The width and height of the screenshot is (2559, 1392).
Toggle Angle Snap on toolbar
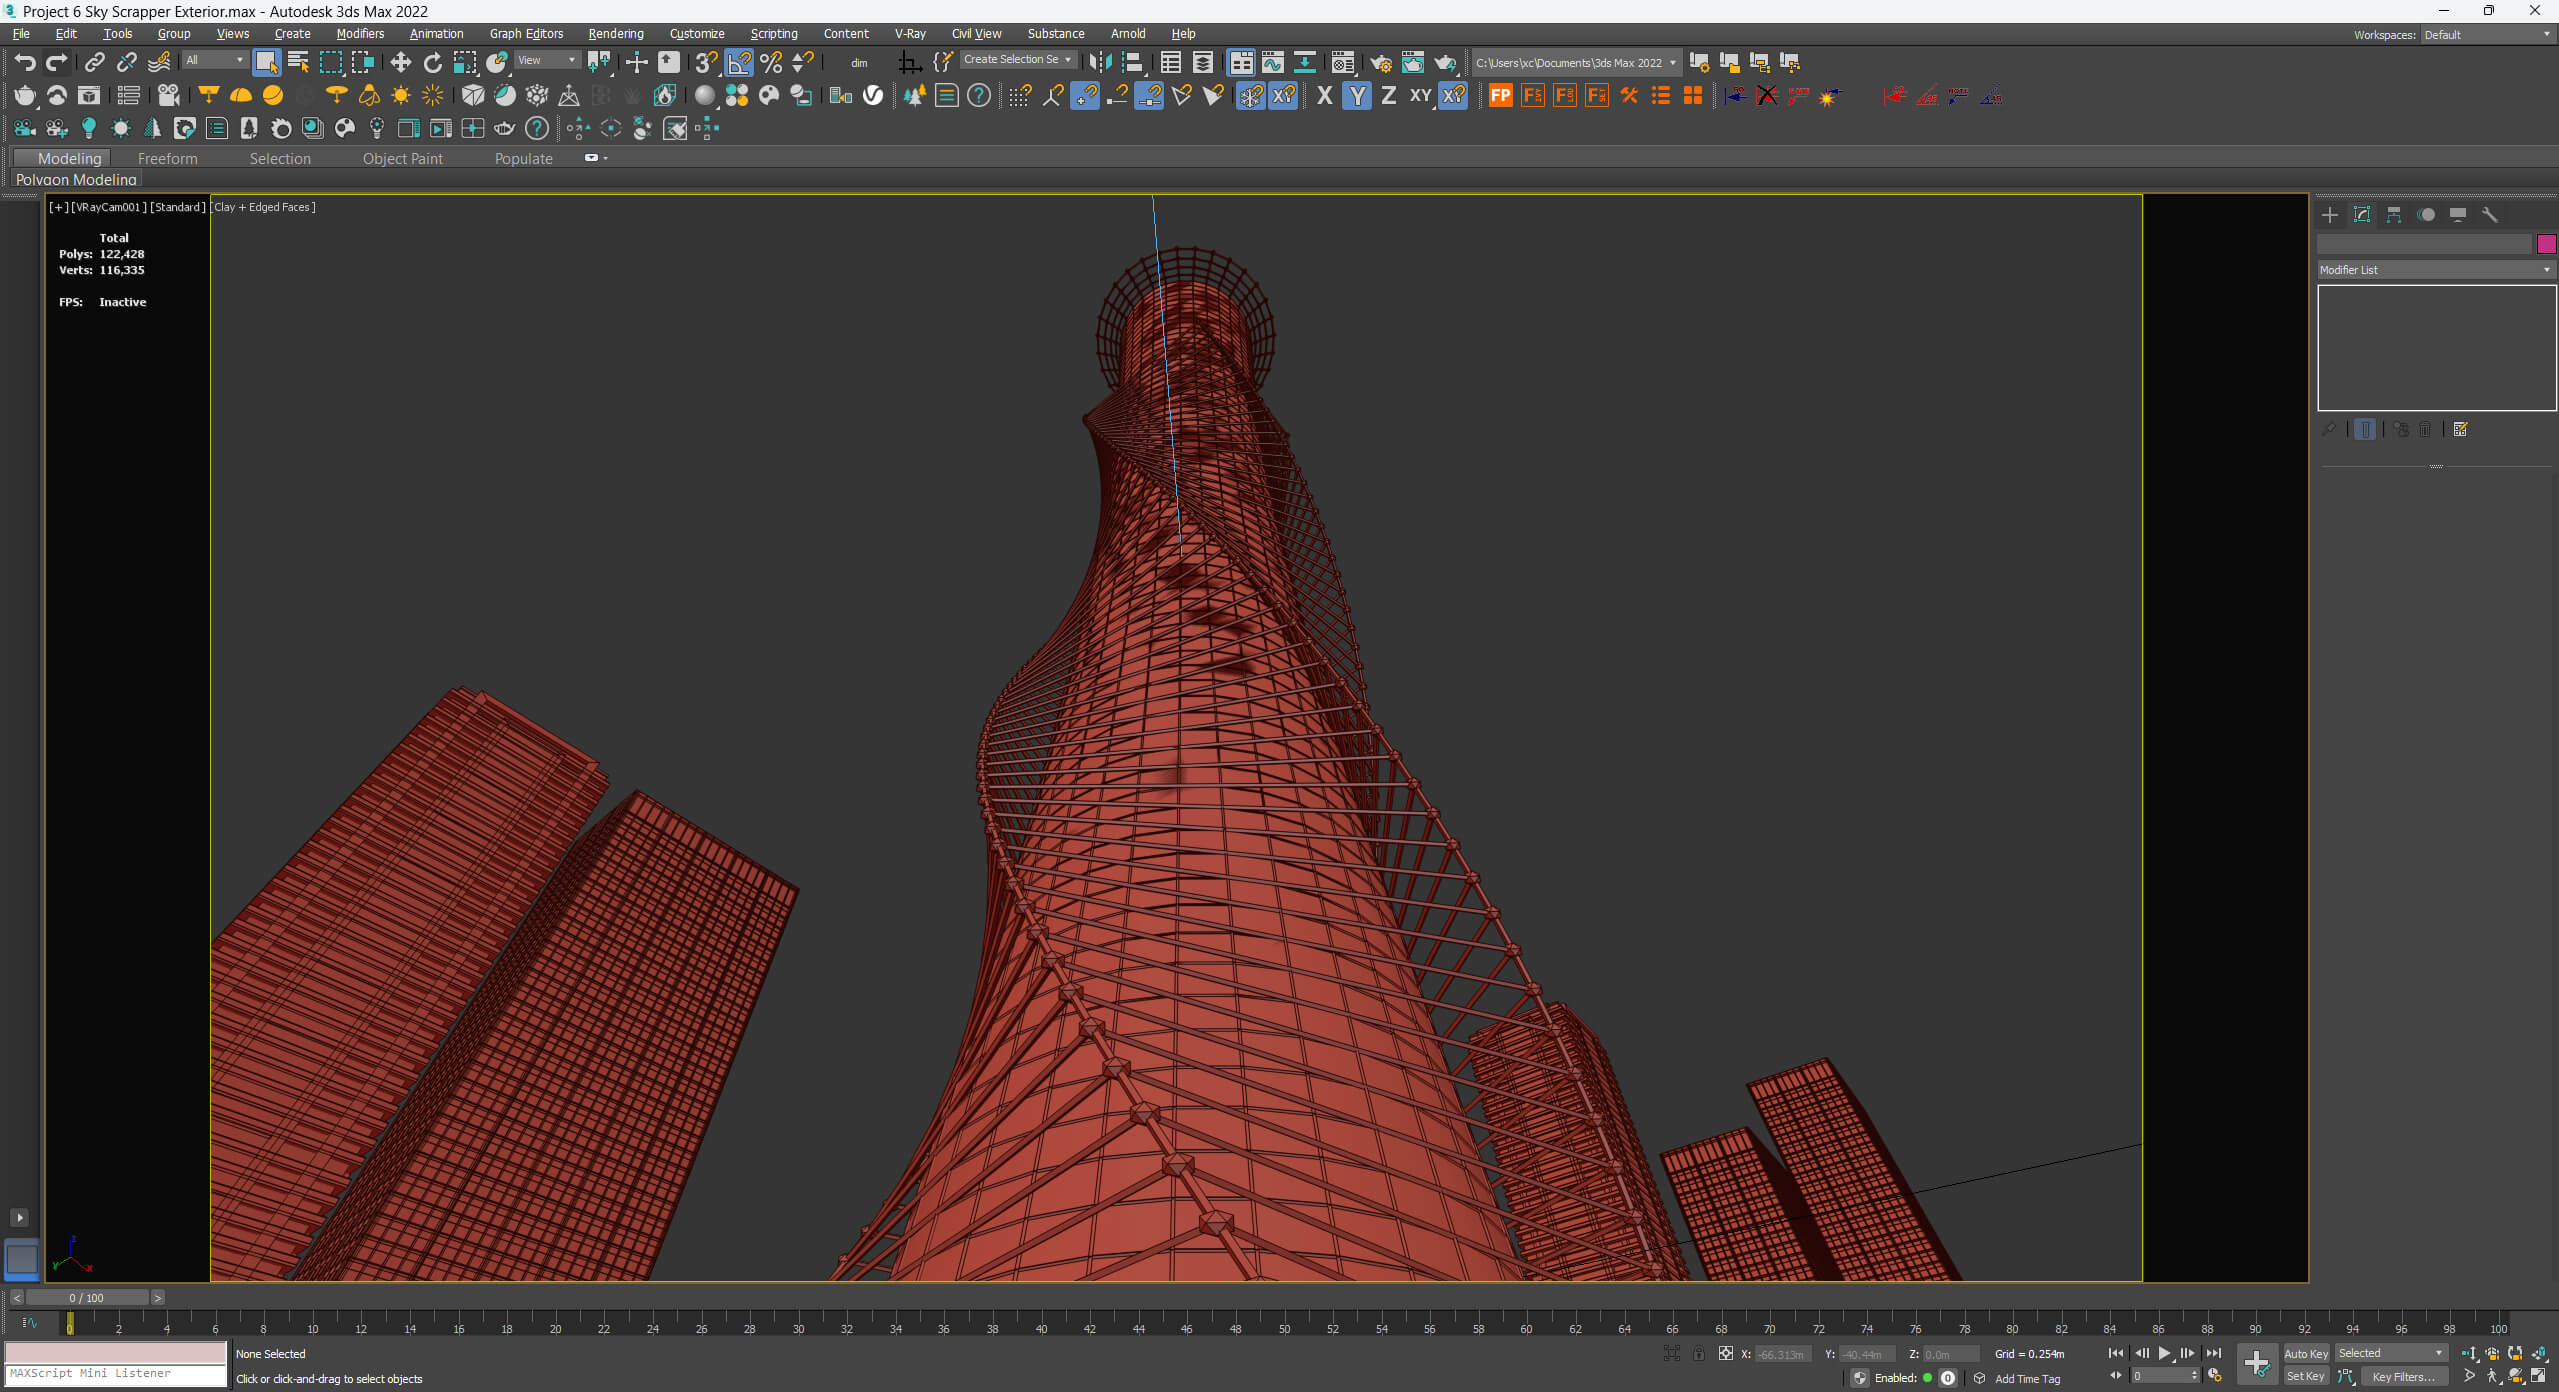(739, 62)
